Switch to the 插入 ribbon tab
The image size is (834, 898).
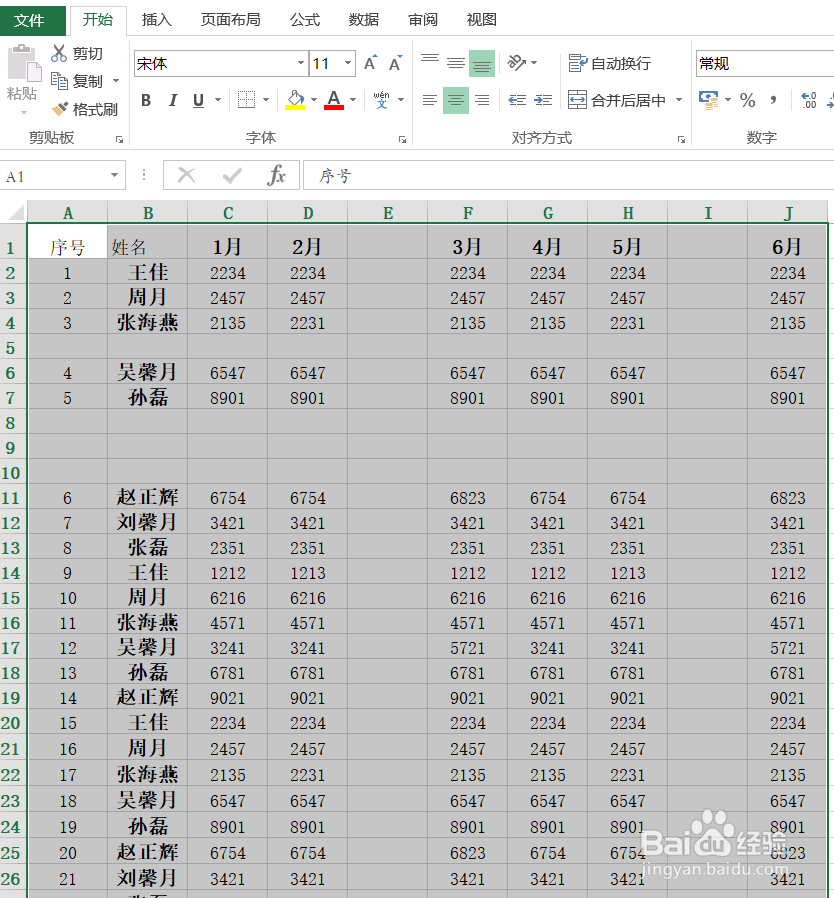[x=156, y=19]
